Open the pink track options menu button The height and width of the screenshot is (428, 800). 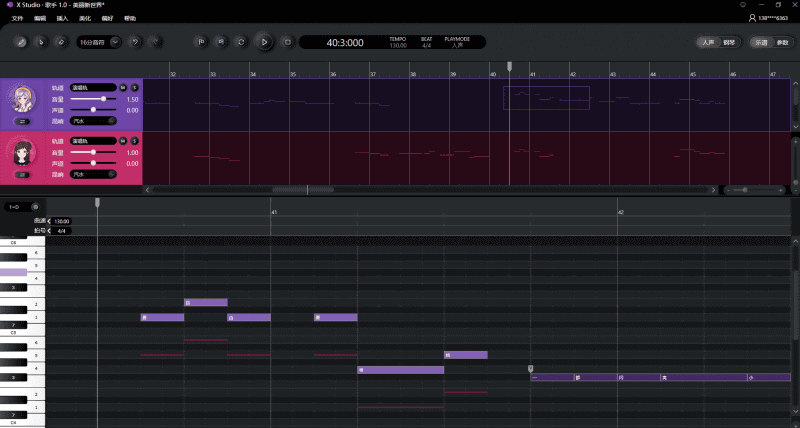point(22,175)
